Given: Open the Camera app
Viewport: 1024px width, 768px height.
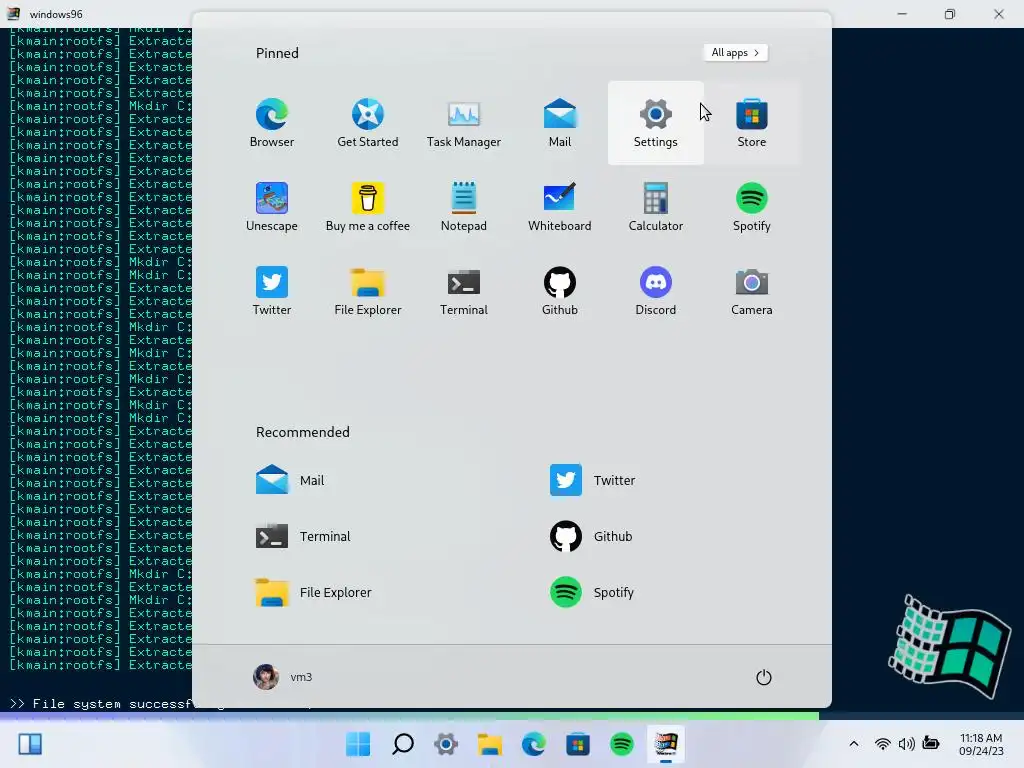Looking at the screenshot, I should (752, 291).
